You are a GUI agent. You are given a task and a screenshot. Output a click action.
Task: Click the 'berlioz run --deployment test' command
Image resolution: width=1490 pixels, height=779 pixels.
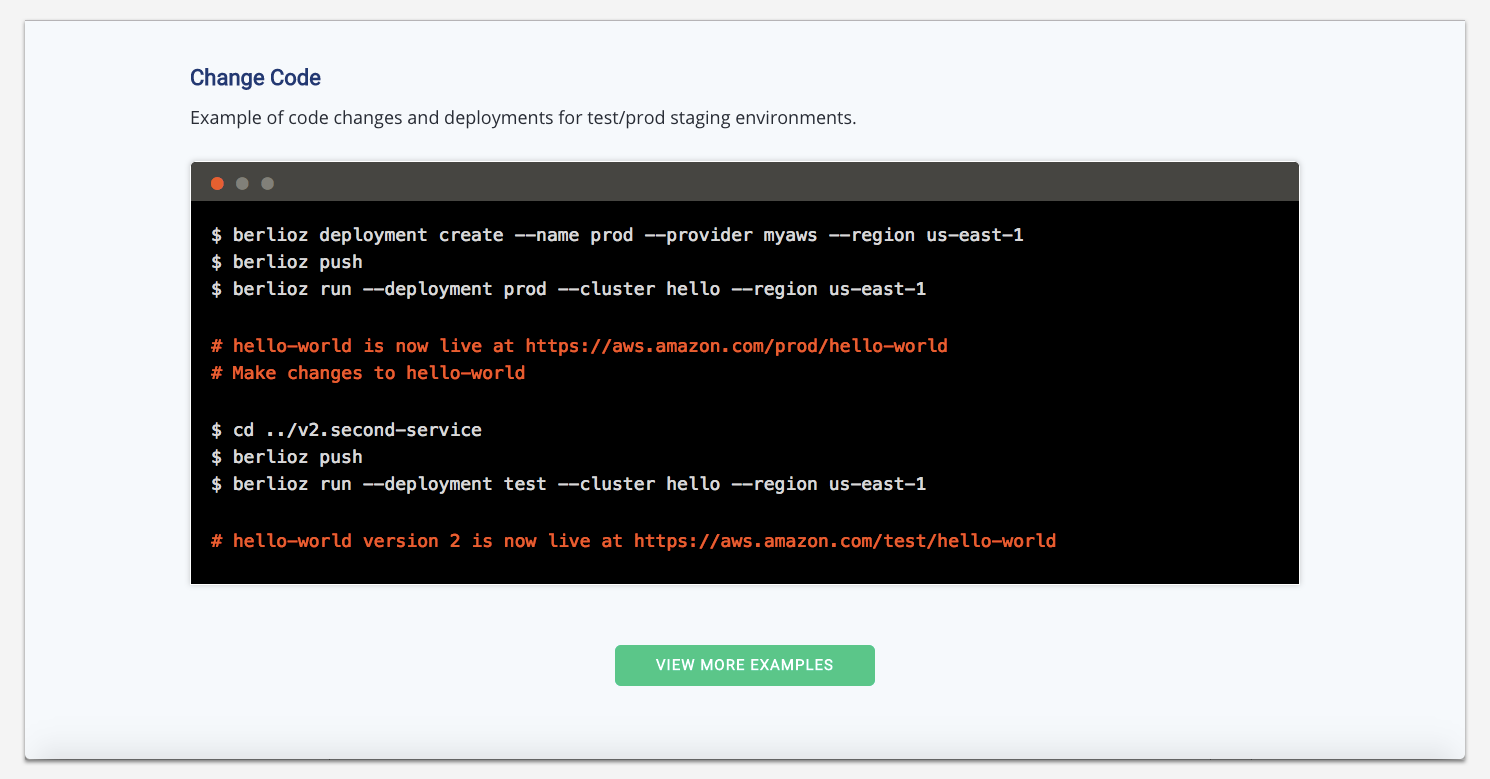coord(569,484)
